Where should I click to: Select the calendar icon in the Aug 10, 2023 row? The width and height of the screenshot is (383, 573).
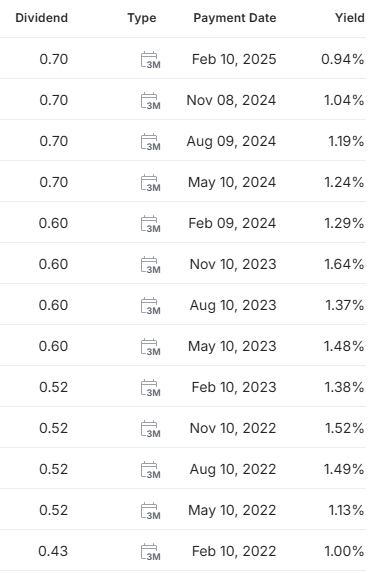click(x=151, y=306)
